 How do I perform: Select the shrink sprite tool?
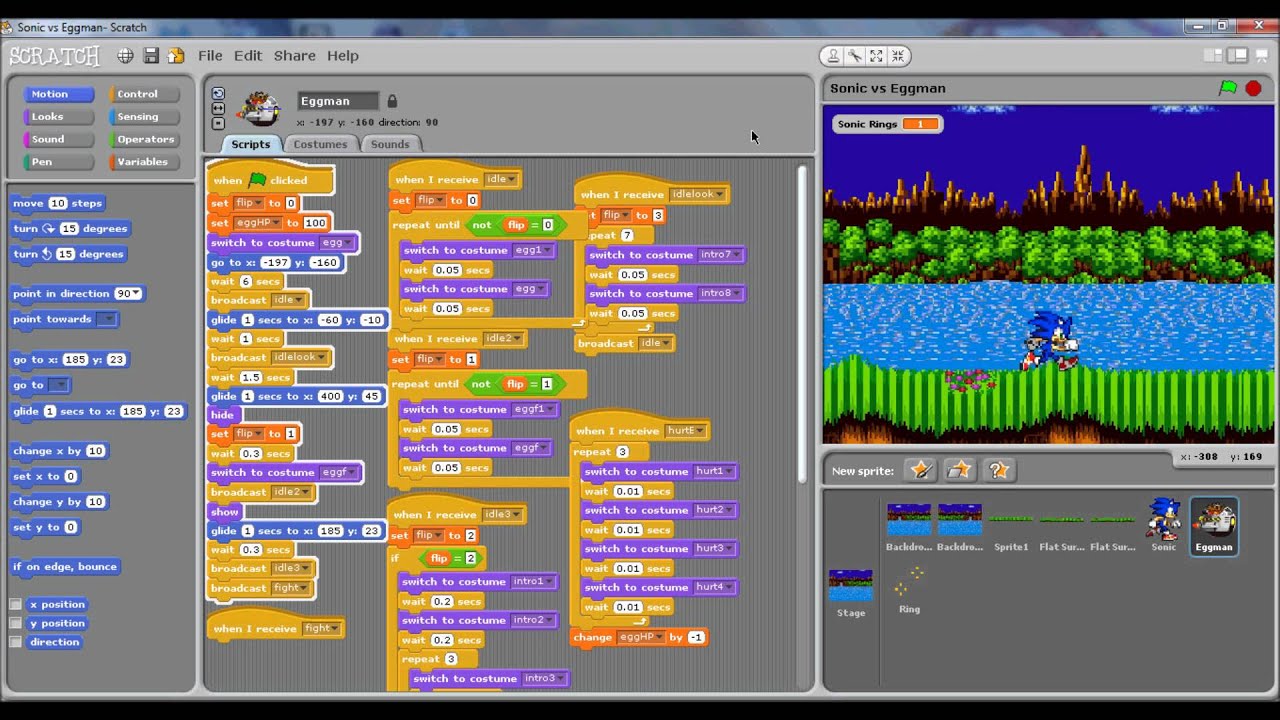click(898, 56)
